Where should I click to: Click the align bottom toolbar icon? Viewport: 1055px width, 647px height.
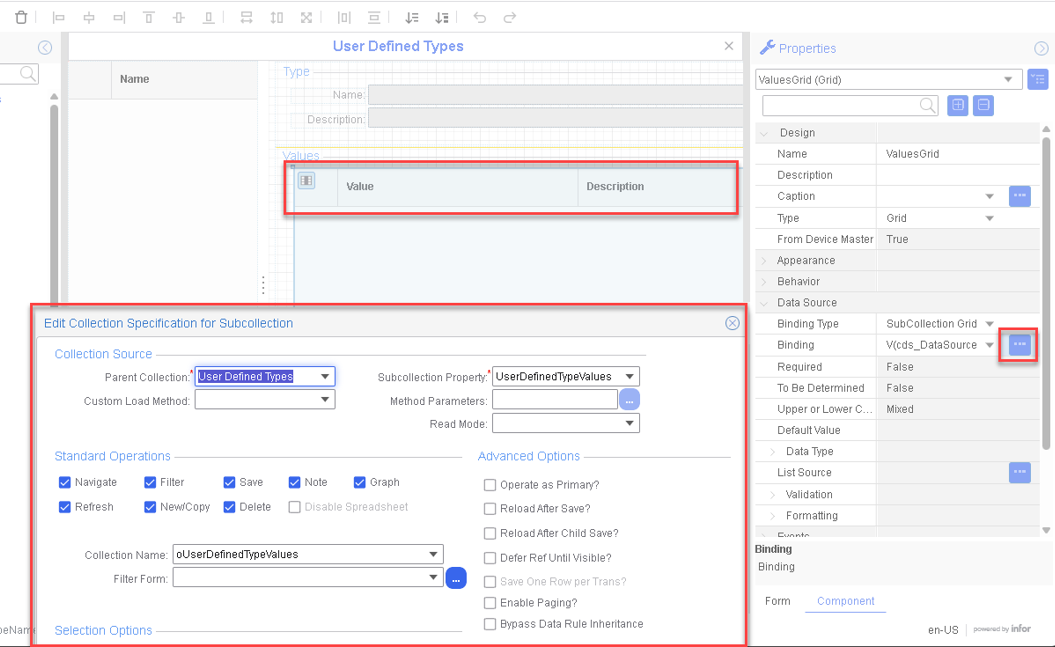point(209,17)
